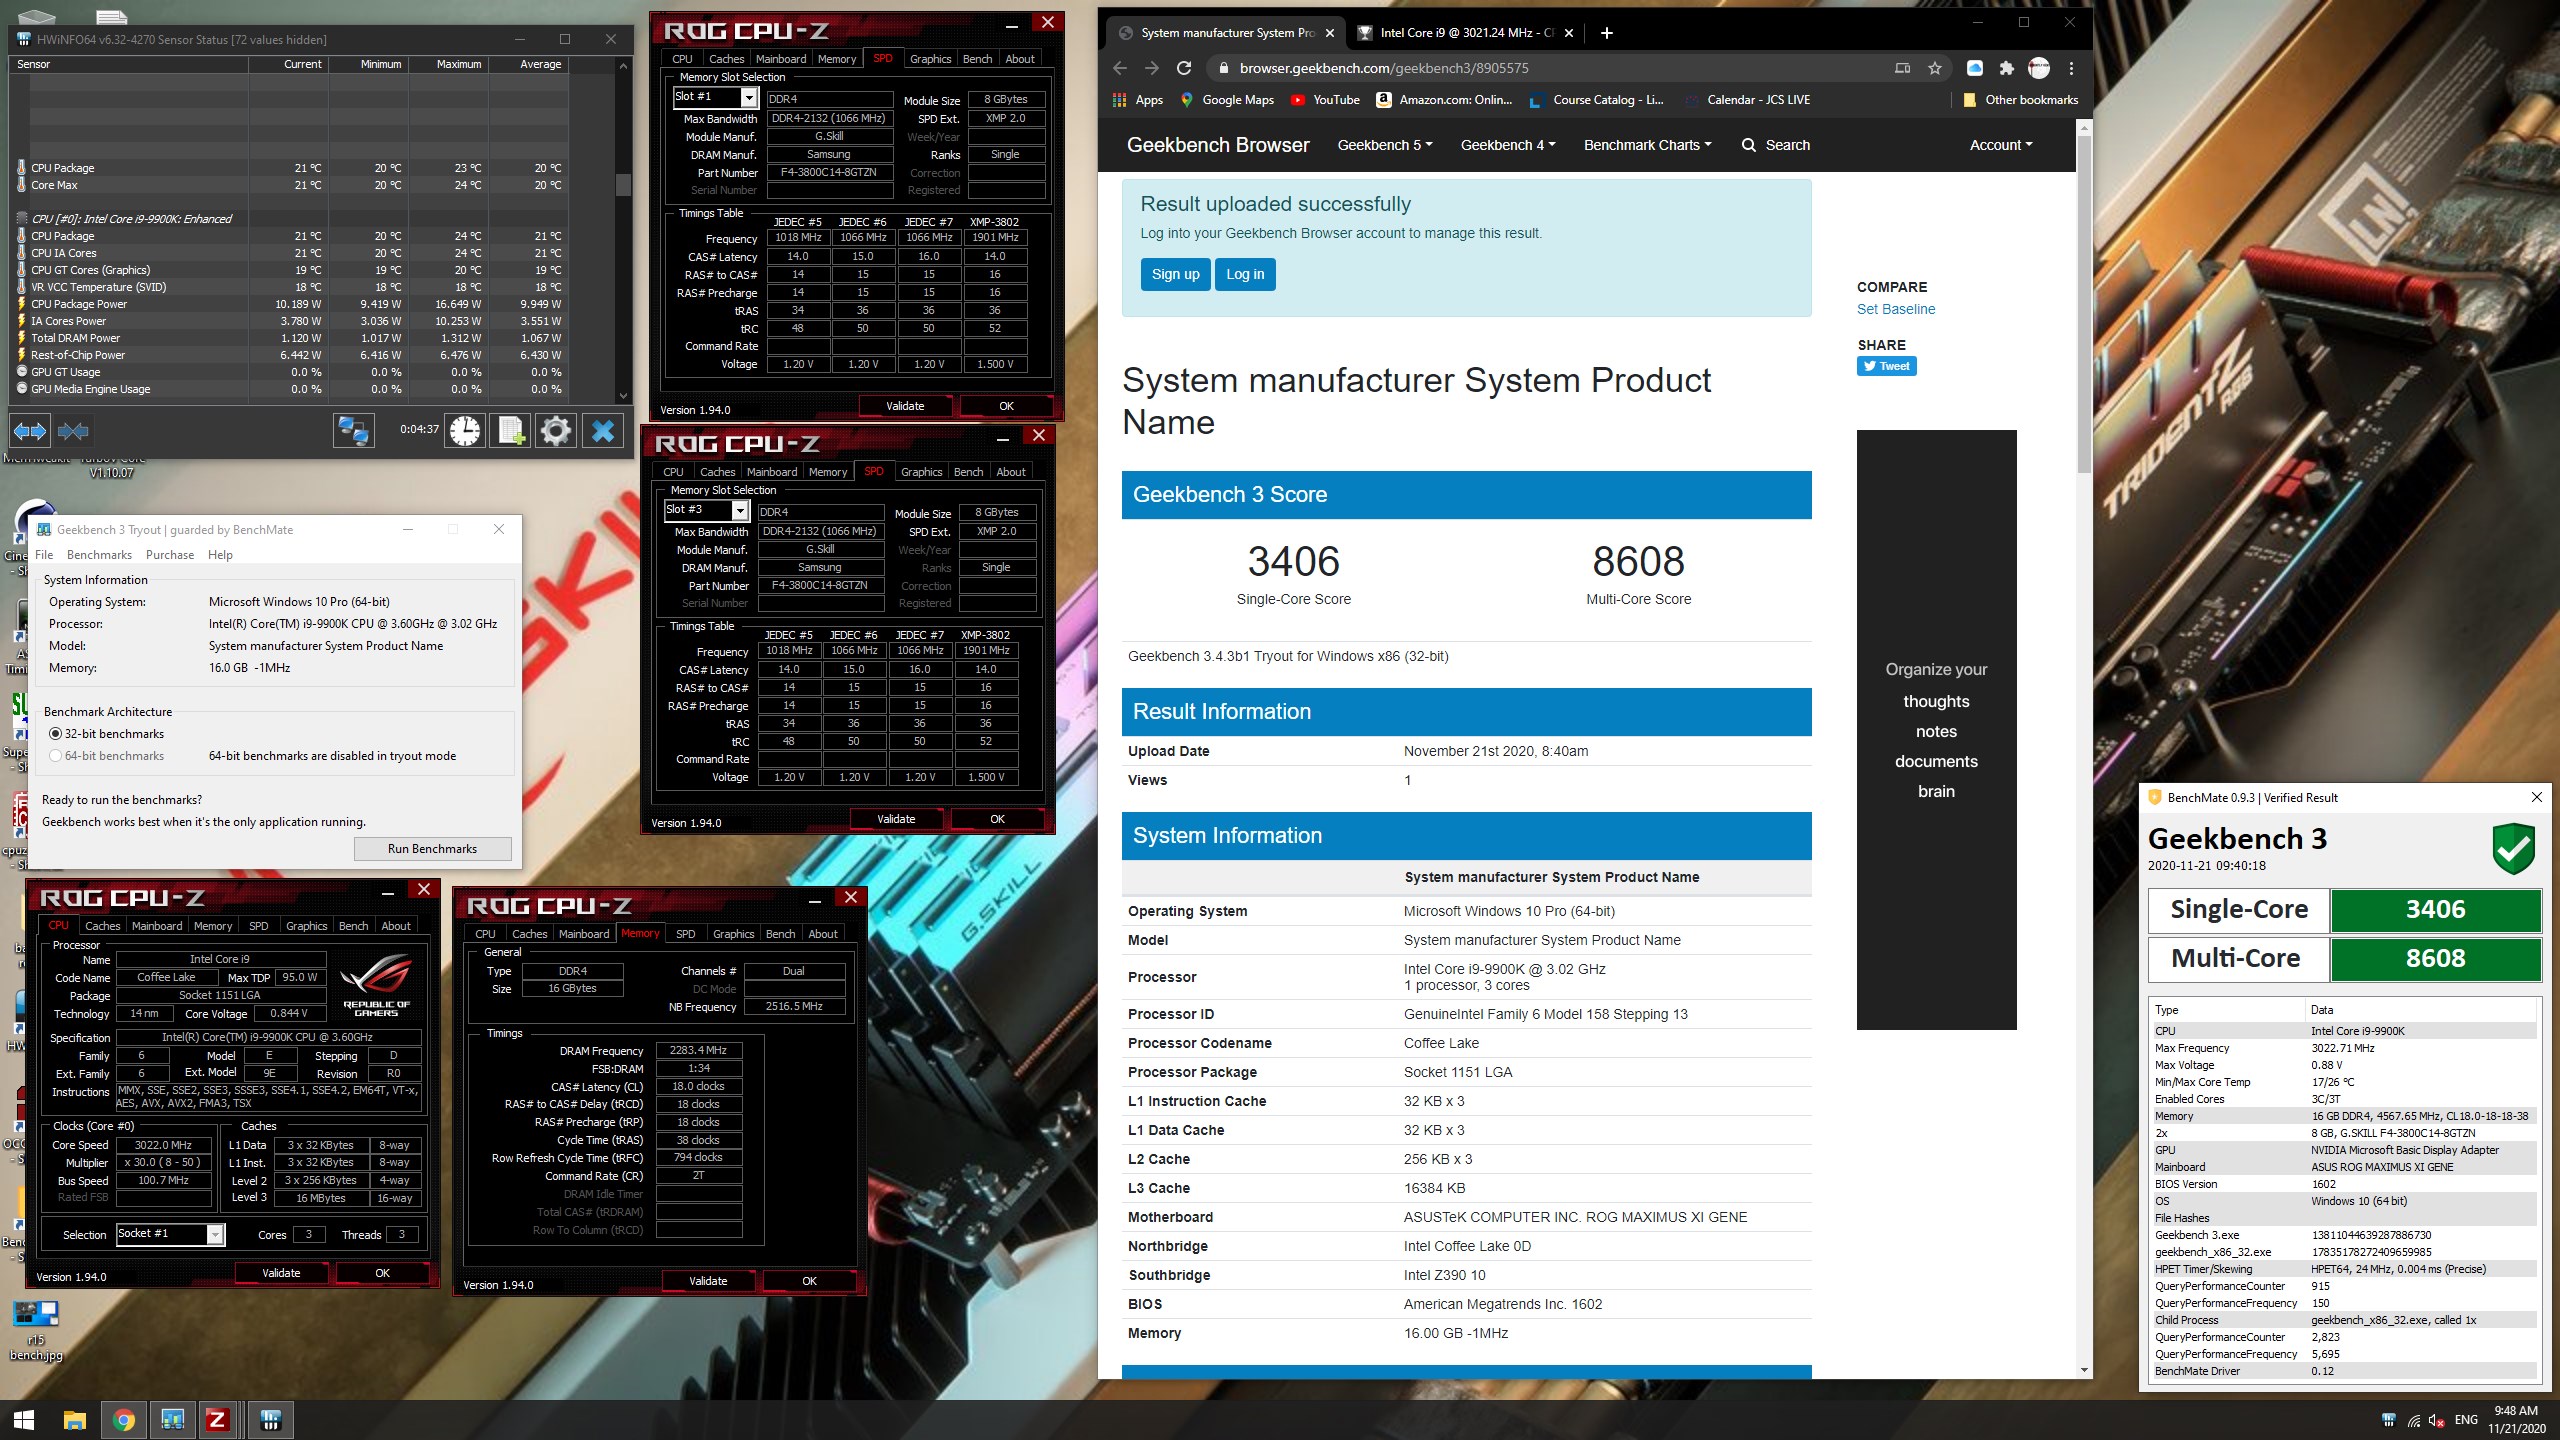
Task: Open Windows Start menu
Action: 24,1420
